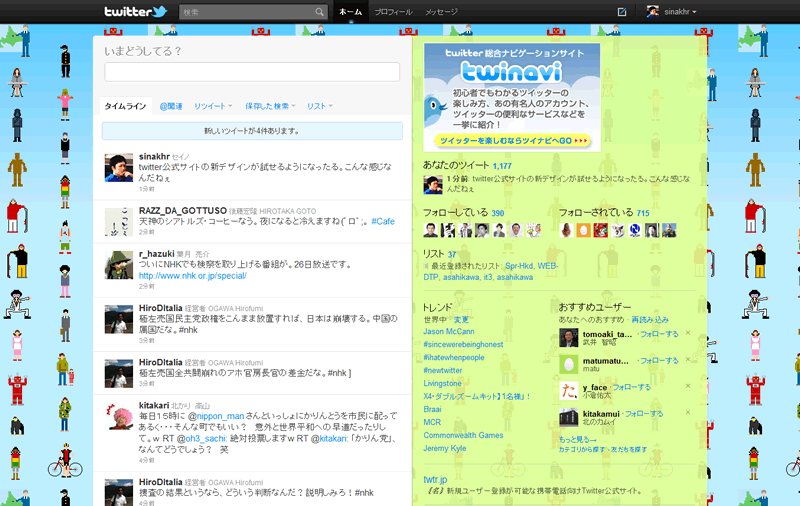Open the lists count 37
The height and width of the screenshot is (506, 800).
click(452, 255)
